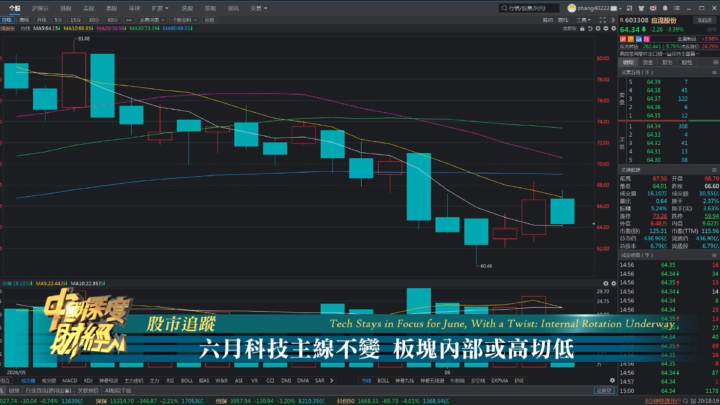Click the add-to-watchlist button beside 603308
Viewport: 720px width, 405px height.
(x=704, y=20)
